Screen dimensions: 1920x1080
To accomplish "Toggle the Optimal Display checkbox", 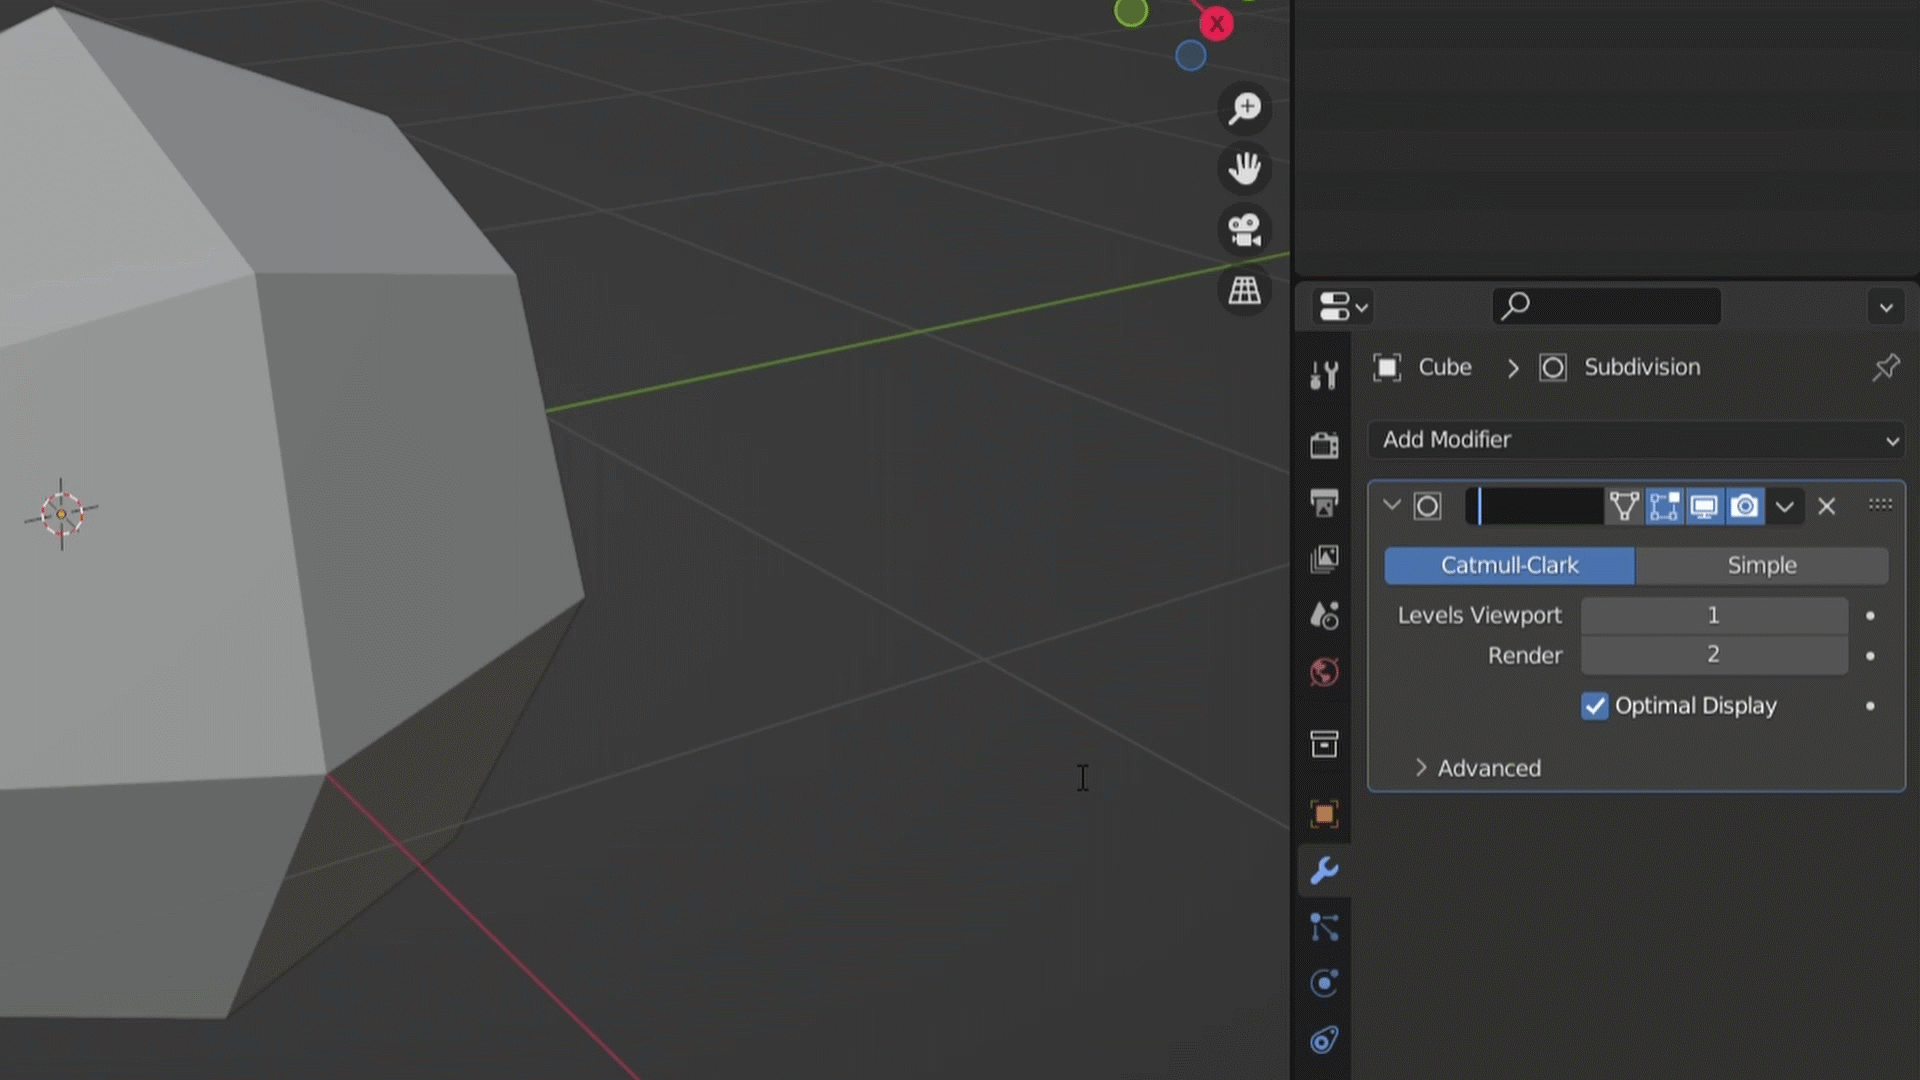I will click(1595, 706).
